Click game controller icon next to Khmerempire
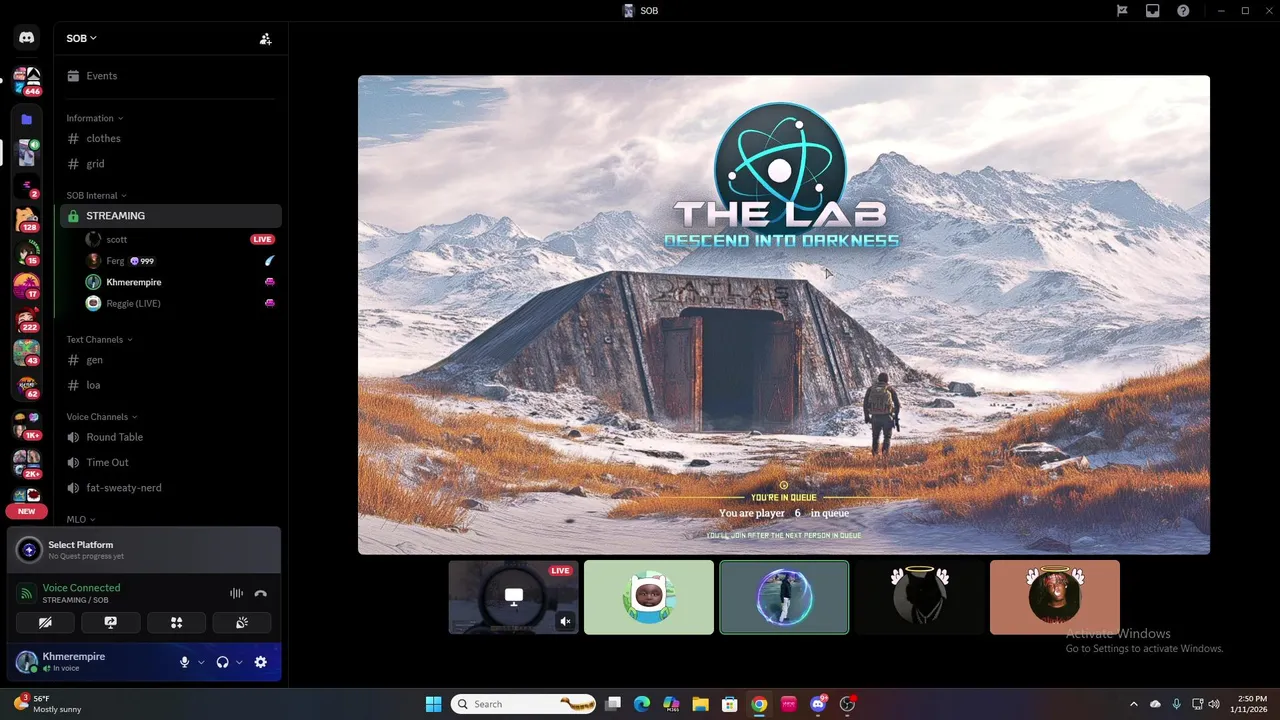The image size is (1280, 720). [x=269, y=282]
